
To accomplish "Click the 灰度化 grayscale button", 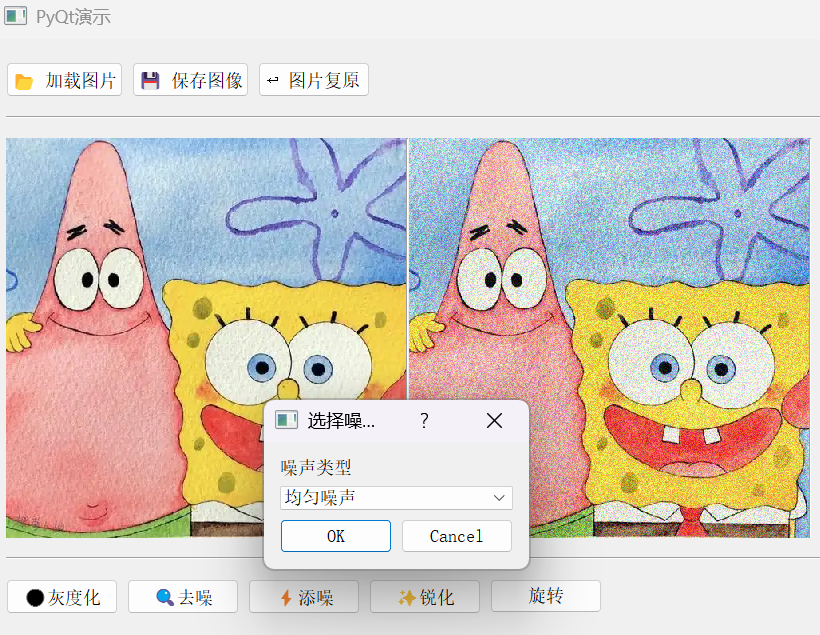I will coord(62,596).
